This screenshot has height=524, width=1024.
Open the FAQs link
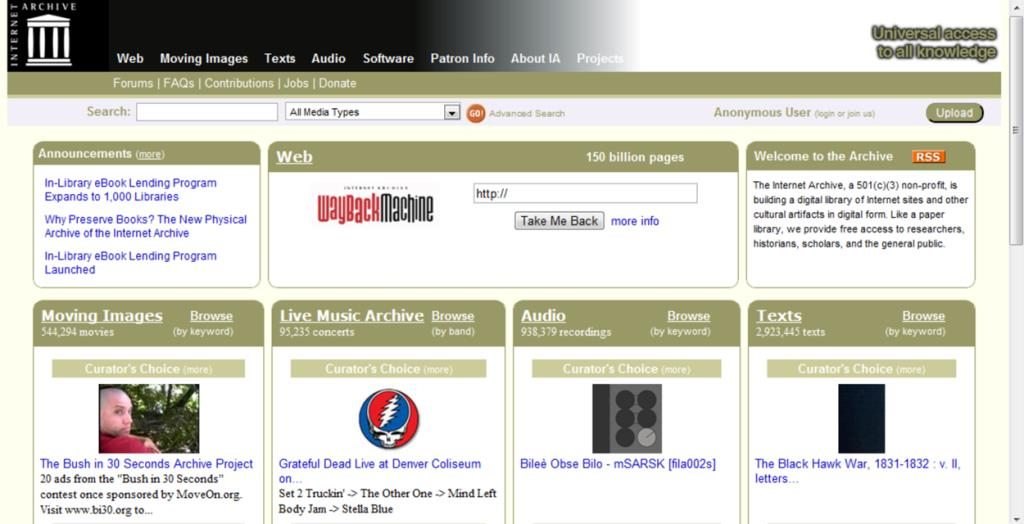[179, 84]
